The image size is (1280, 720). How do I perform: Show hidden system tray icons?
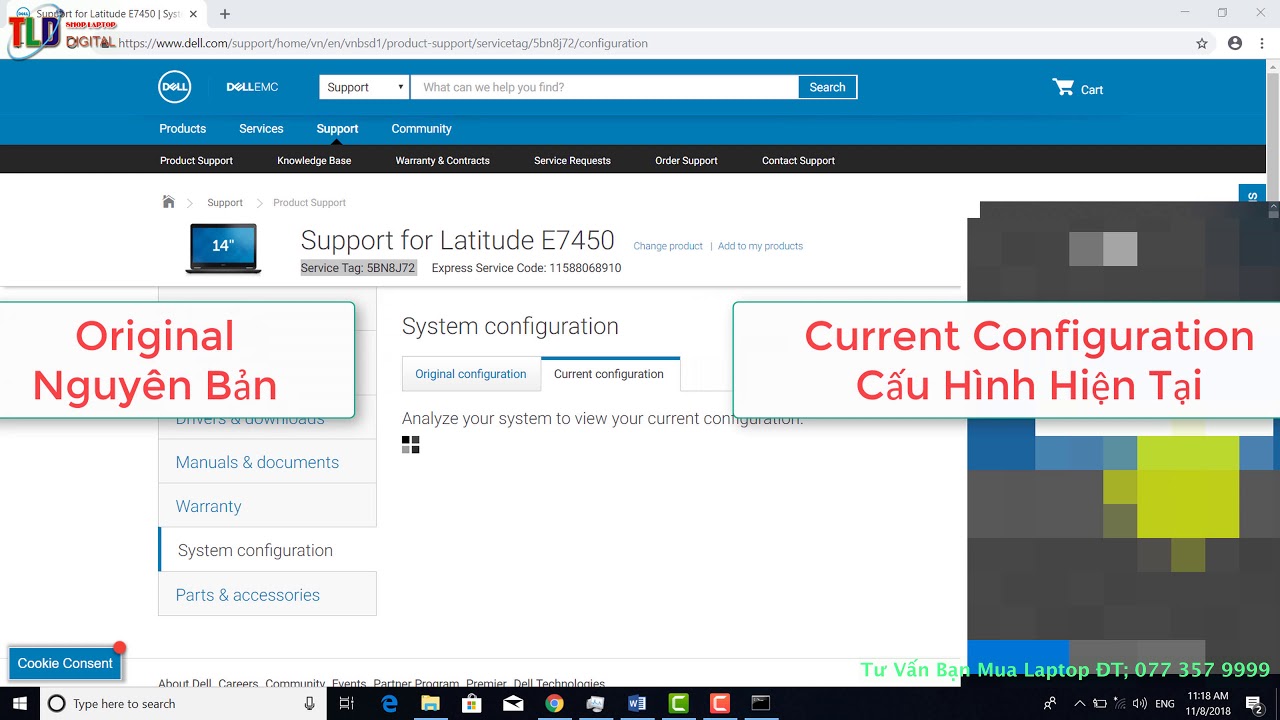[x=1078, y=703]
